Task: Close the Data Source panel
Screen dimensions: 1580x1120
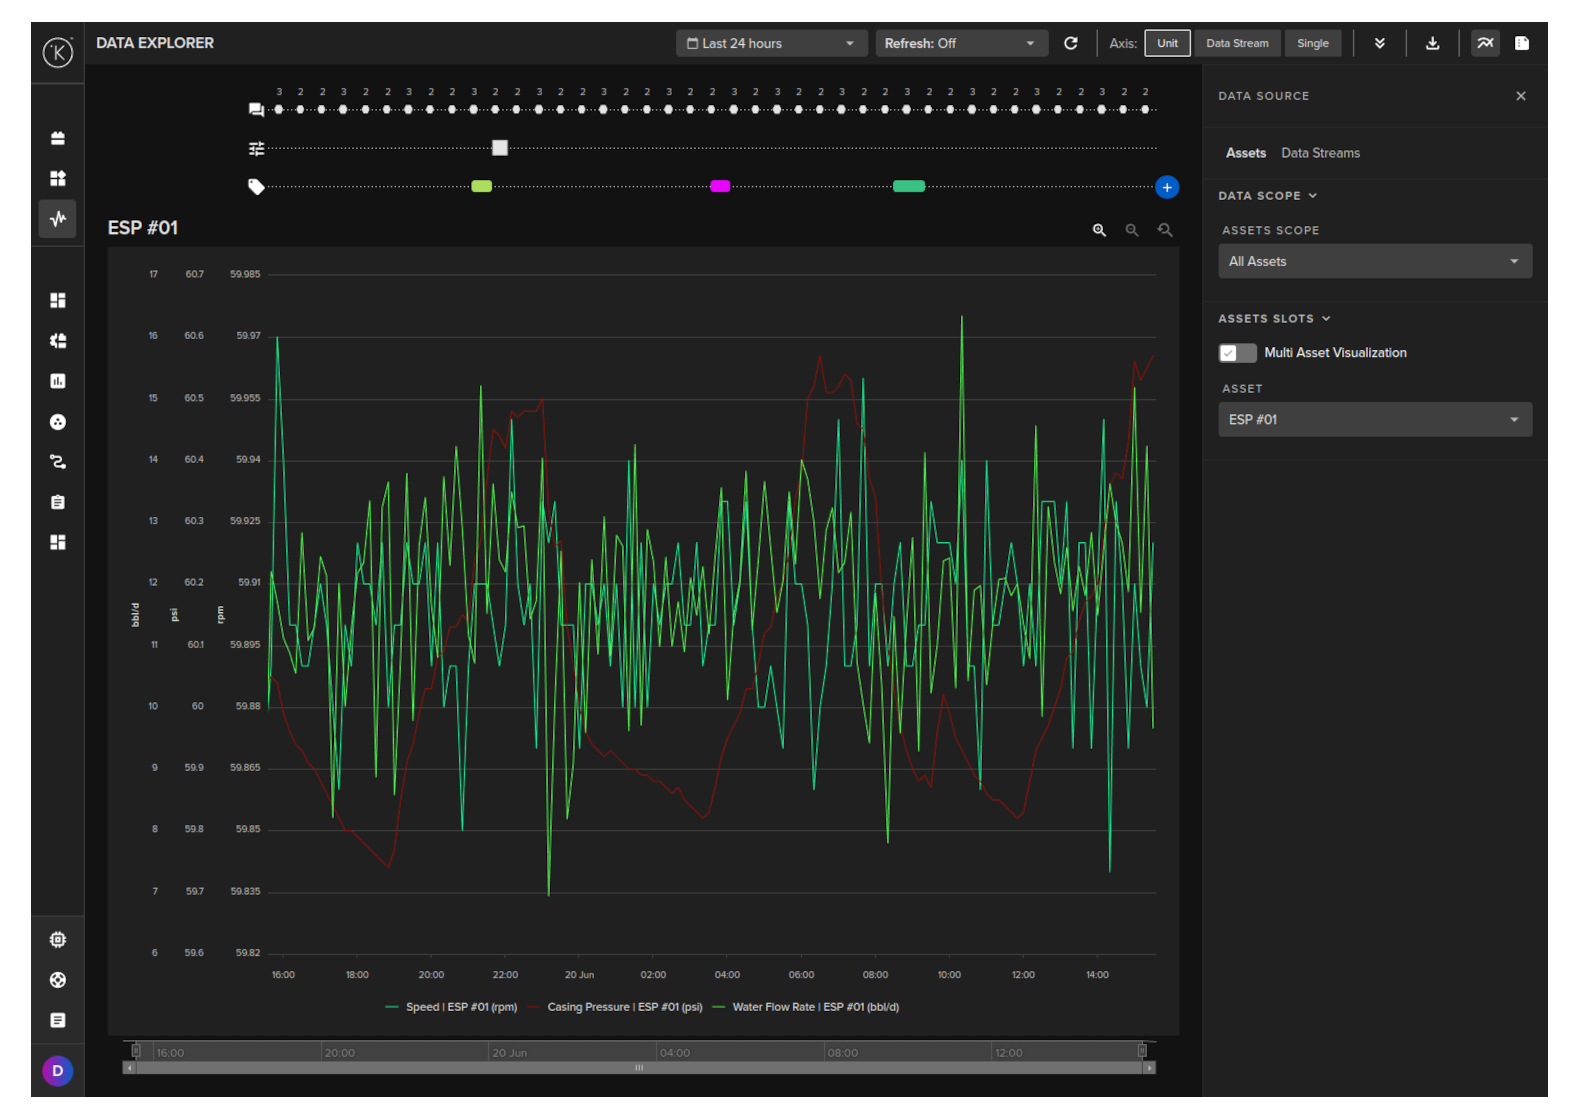Action: (x=1520, y=96)
